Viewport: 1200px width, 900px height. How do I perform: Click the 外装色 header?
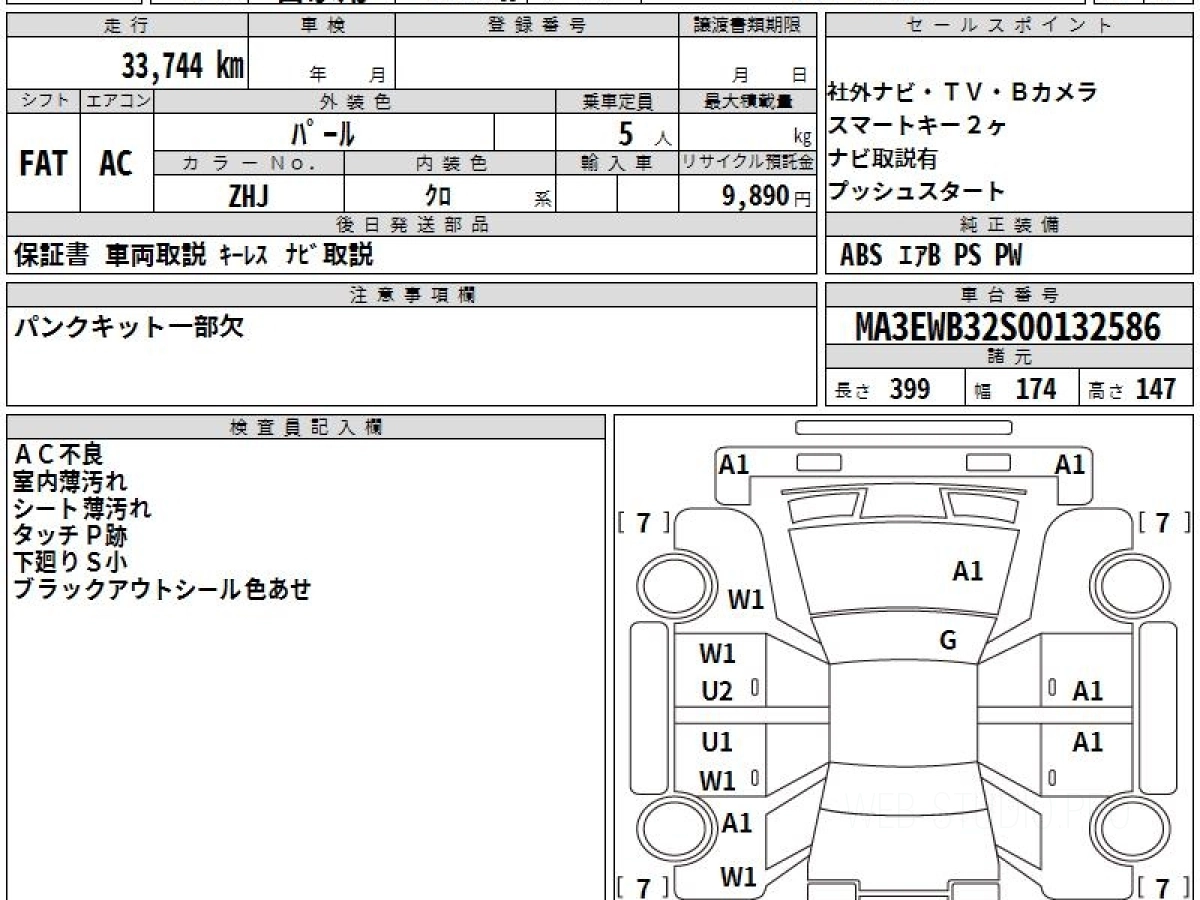(x=355, y=101)
